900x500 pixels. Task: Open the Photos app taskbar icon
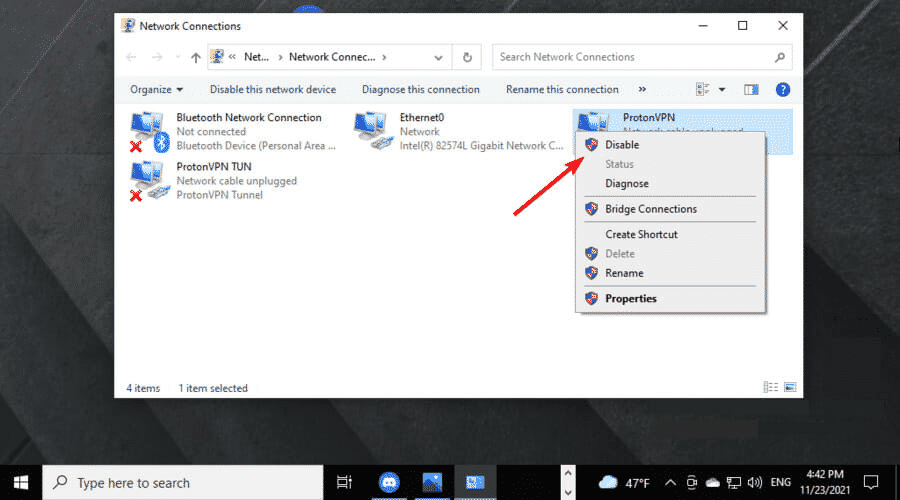(x=432, y=483)
